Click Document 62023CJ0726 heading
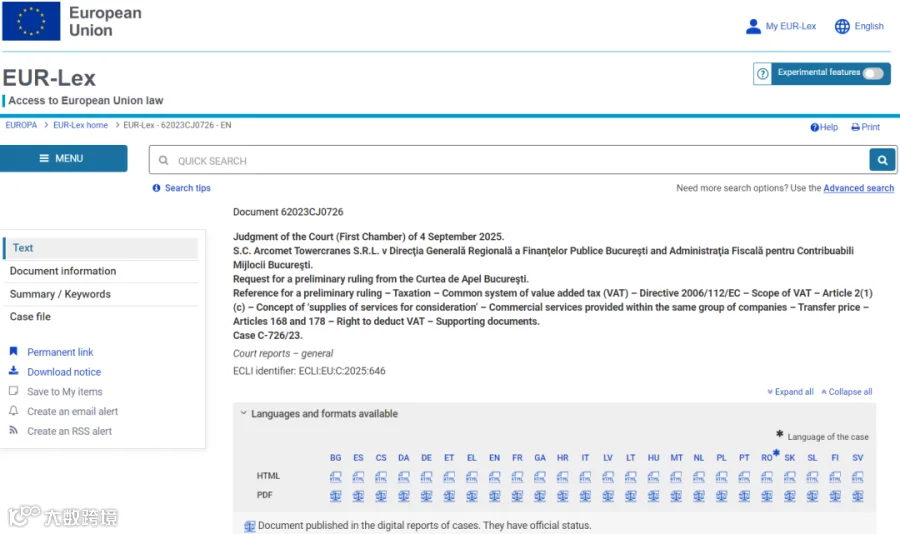Viewport: 900px width, 534px height. click(288, 212)
